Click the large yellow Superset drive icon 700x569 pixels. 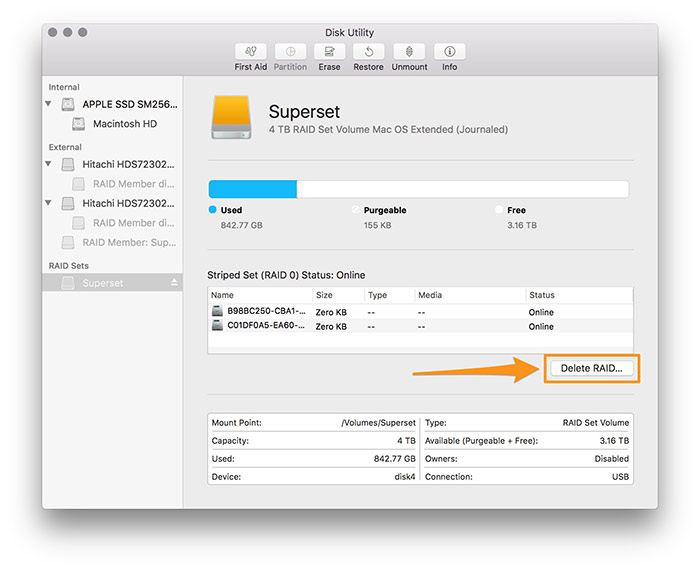[231, 117]
